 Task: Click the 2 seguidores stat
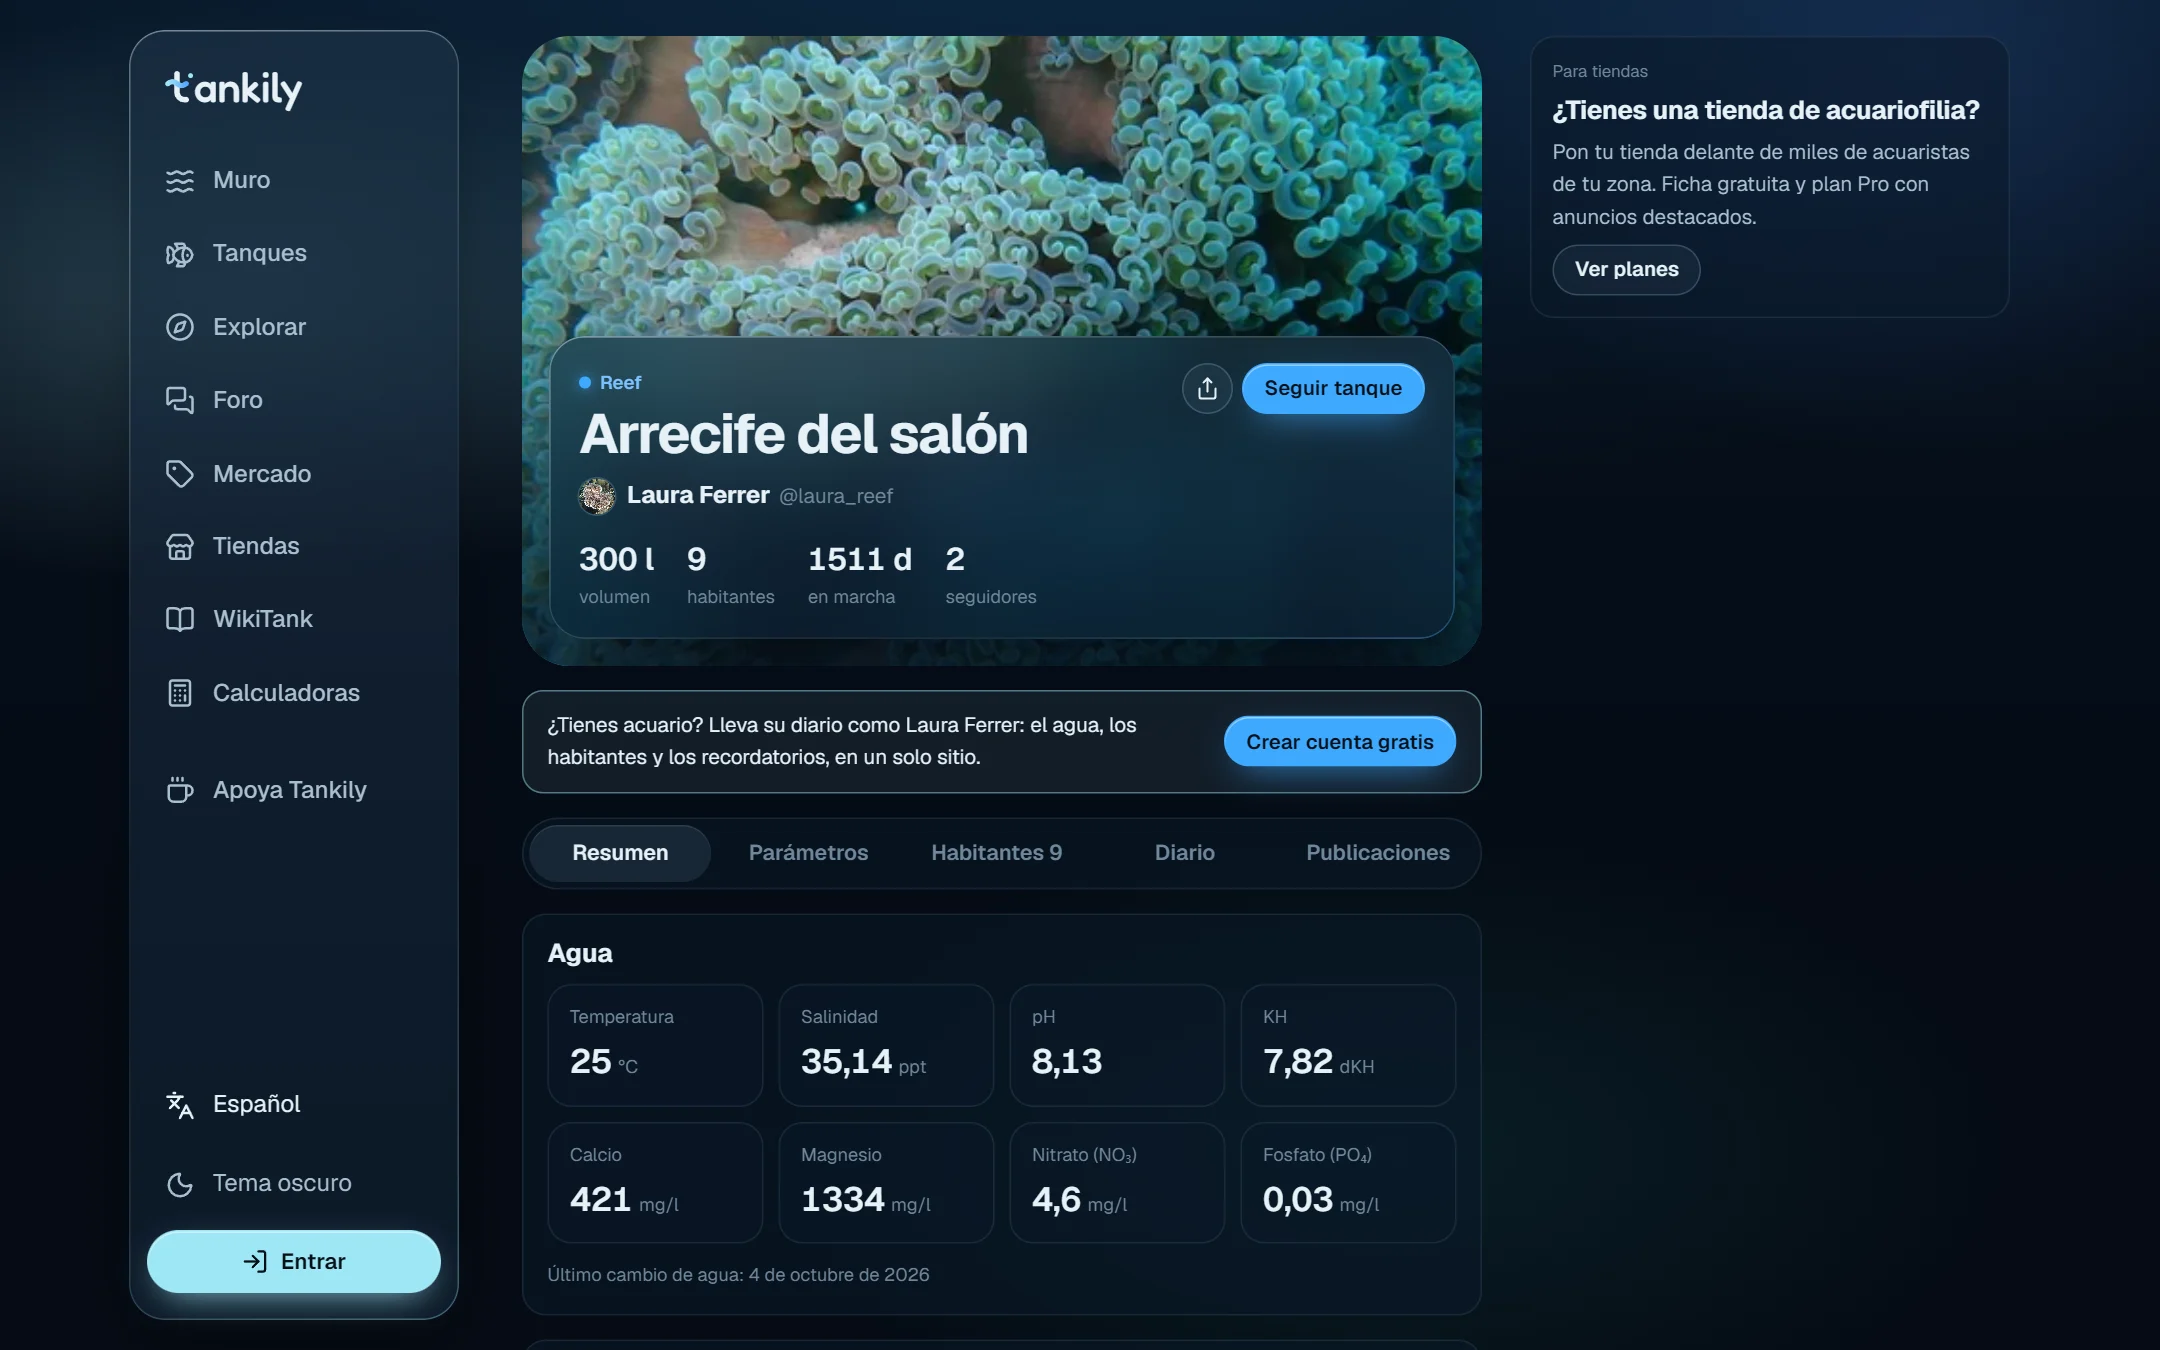[x=990, y=575]
